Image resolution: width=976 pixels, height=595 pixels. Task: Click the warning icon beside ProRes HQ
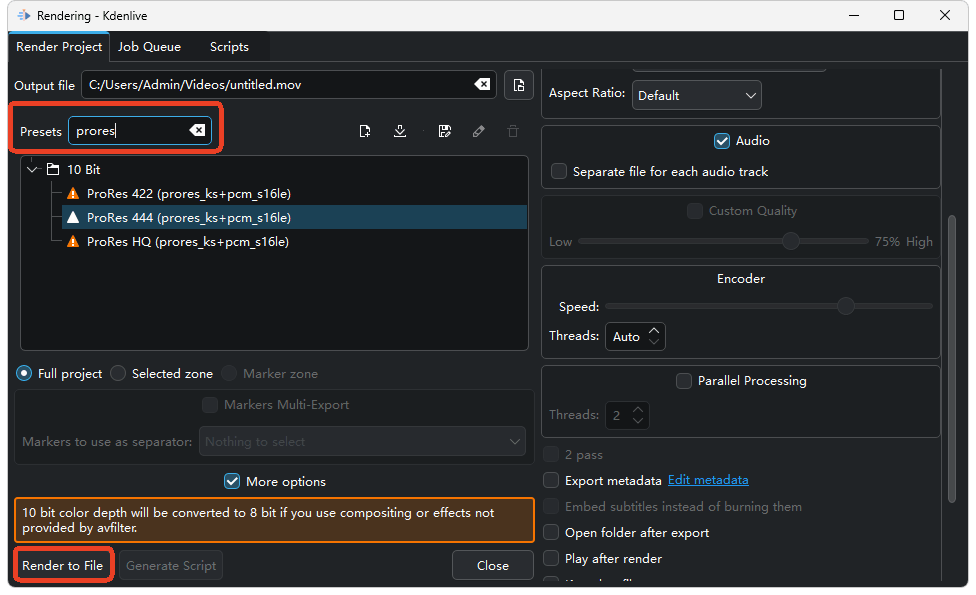pyautogui.click(x=73, y=241)
